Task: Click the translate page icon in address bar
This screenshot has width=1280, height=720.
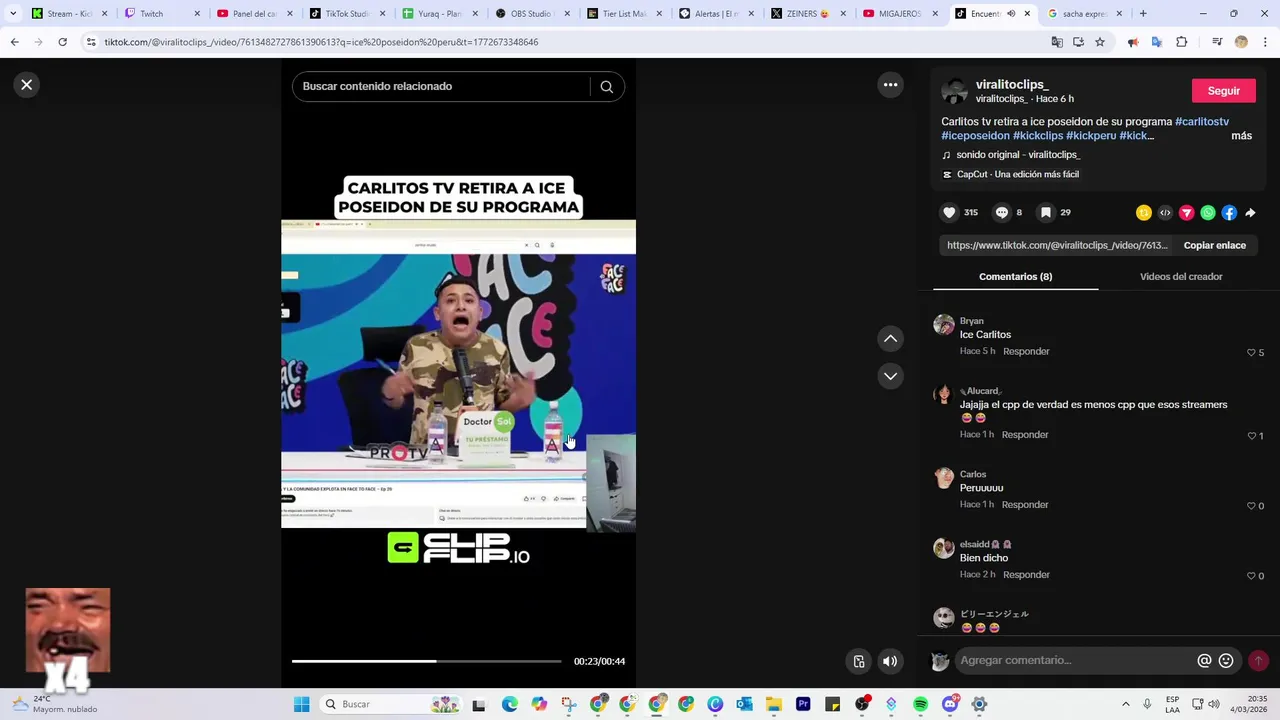Action: point(1057,42)
